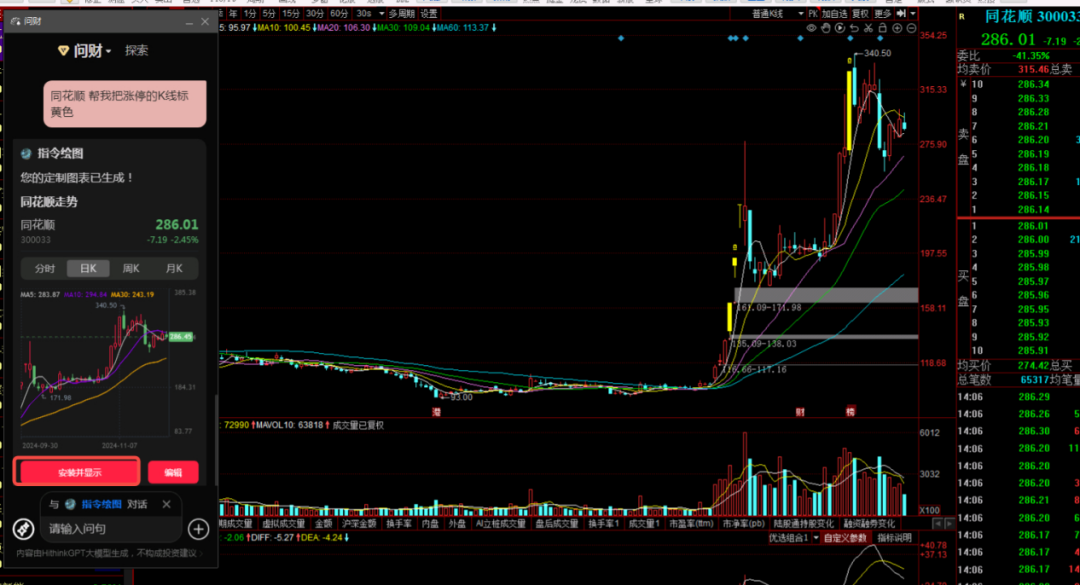Click the scissors icon above the chart
This screenshot has width=1080, height=585.
pyautogui.click(x=869, y=28)
